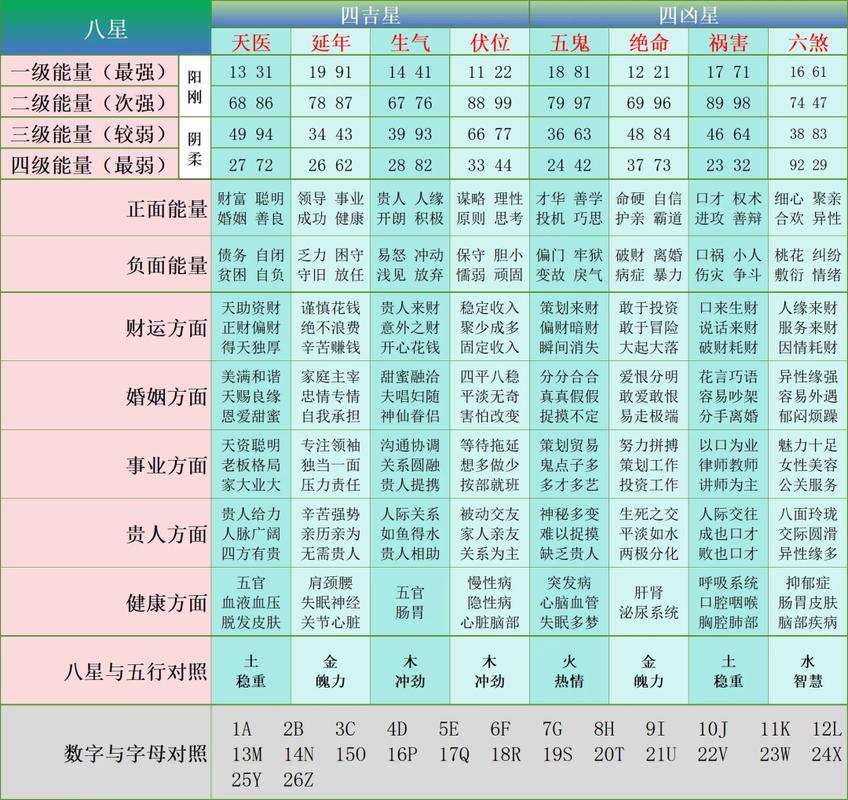Select the 五鬼 column header
848x800 pixels.
(569, 42)
